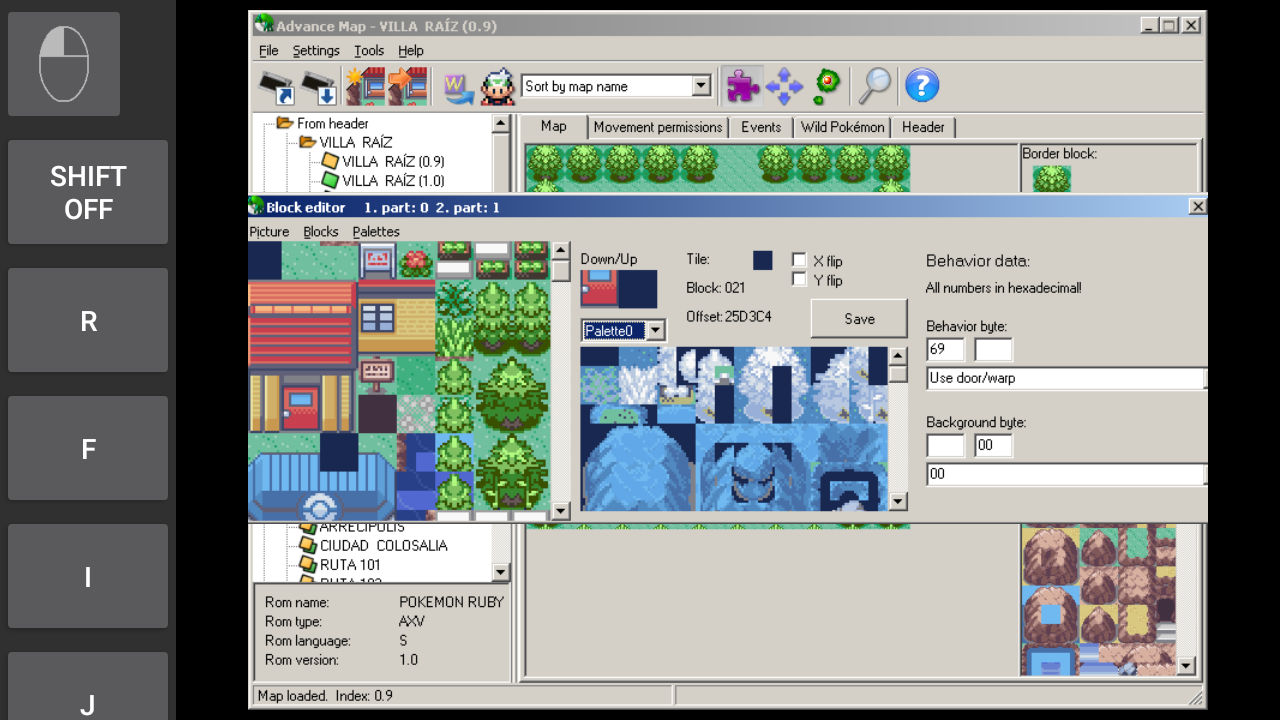Open the Tools menu
The height and width of the screenshot is (720, 1280).
click(x=368, y=50)
